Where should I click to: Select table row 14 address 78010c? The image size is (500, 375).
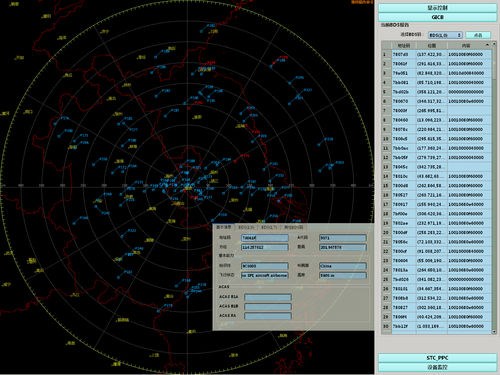tap(436, 176)
